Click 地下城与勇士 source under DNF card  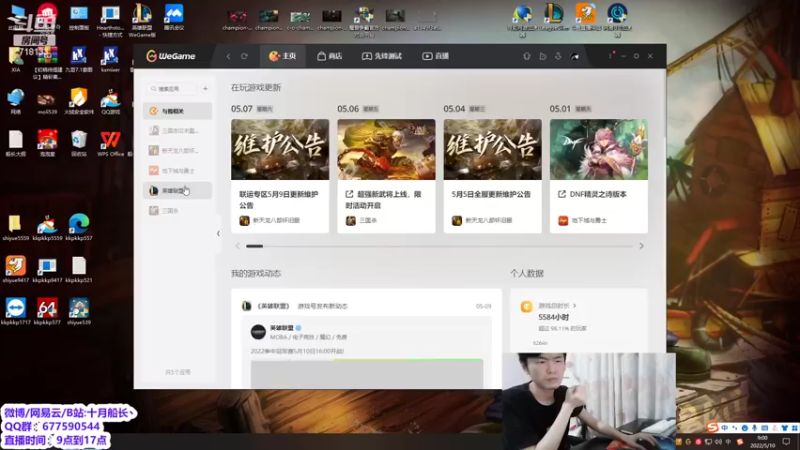tap(583, 220)
